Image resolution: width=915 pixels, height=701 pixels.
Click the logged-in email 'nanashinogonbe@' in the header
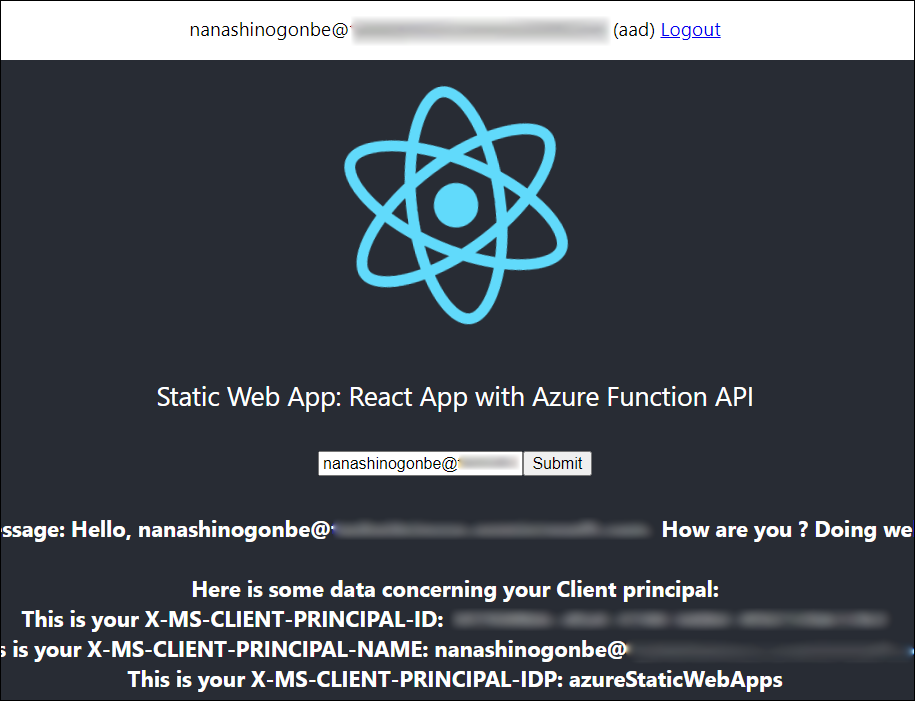[x=269, y=30]
